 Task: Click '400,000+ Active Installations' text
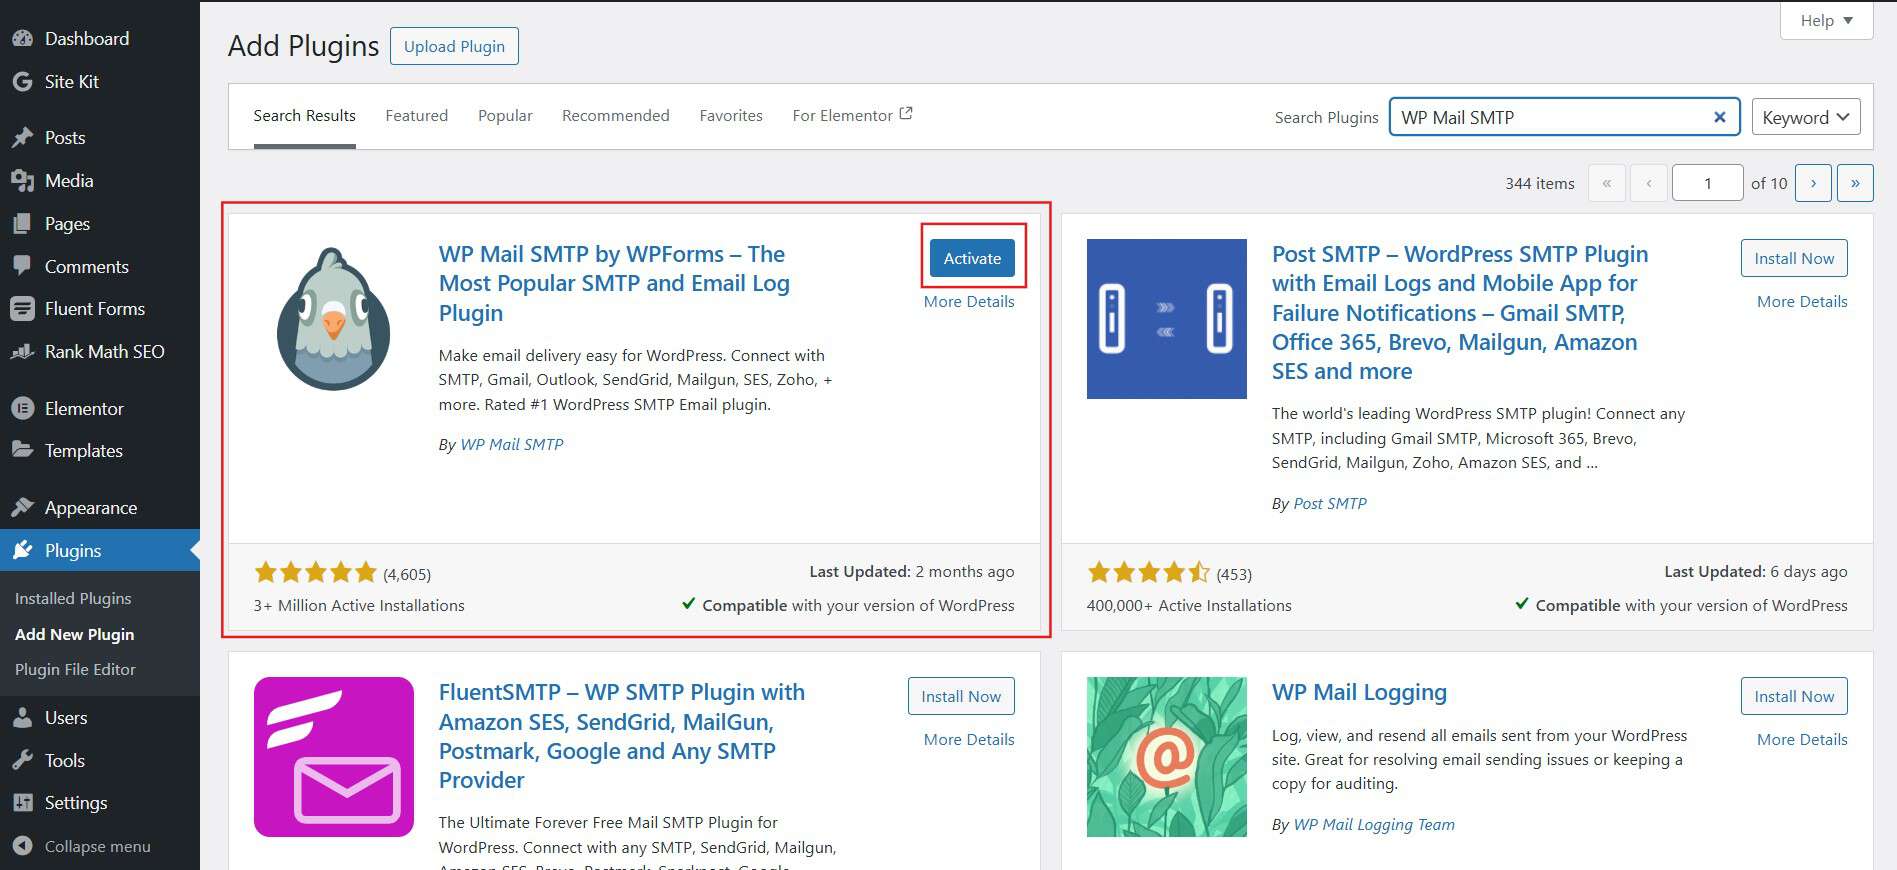[x=1189, y=606]
